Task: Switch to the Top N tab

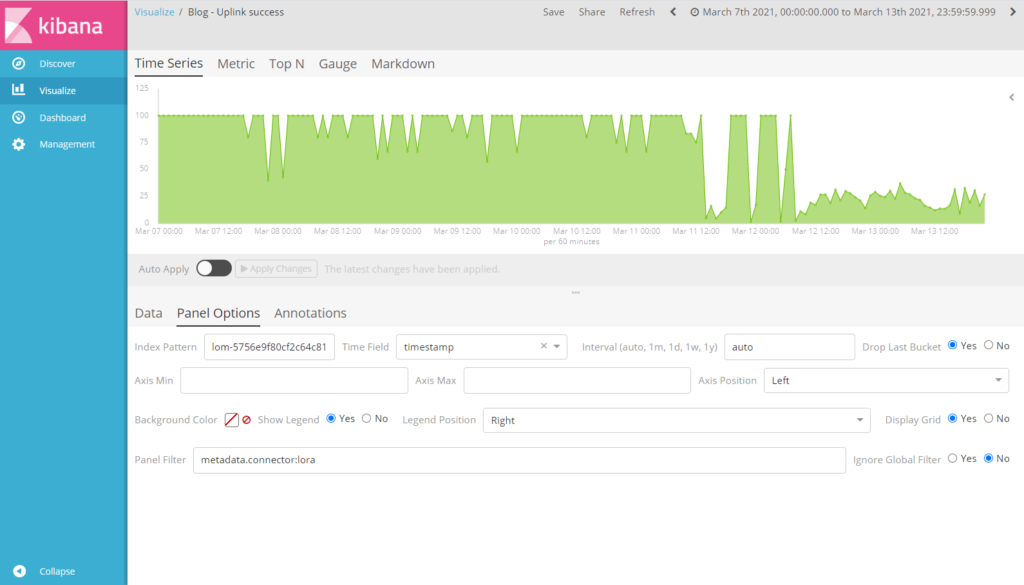Action: click(287, 63)
